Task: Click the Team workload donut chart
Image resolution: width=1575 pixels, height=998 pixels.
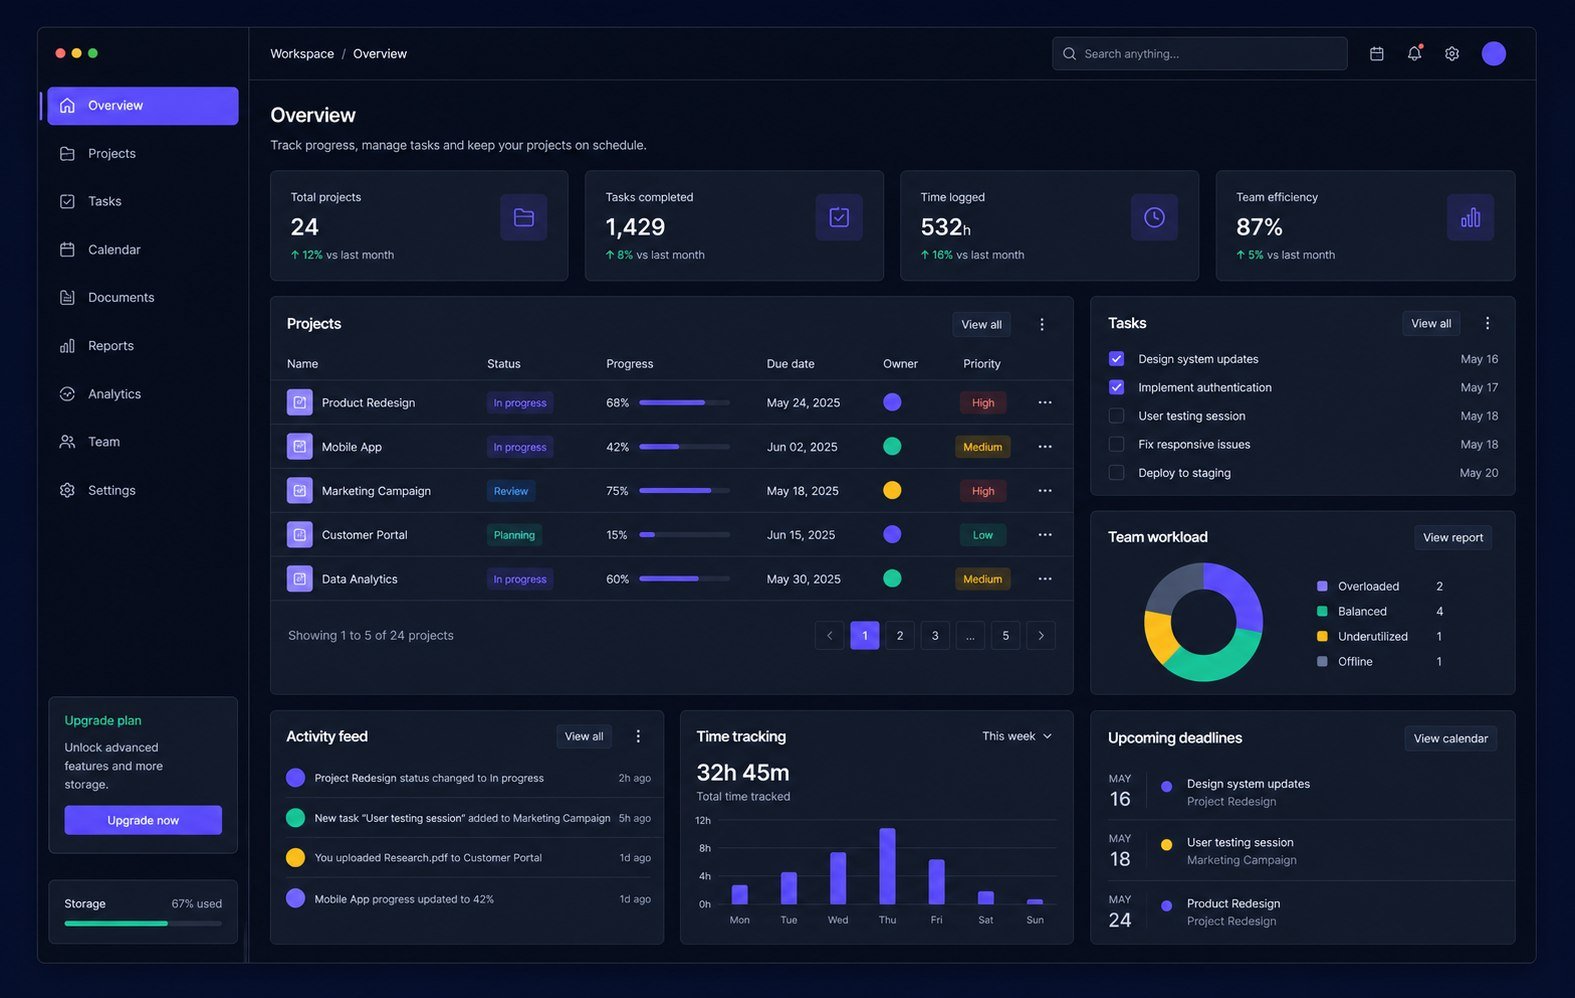Action: pyautogui.click(x=1203, y=622)
